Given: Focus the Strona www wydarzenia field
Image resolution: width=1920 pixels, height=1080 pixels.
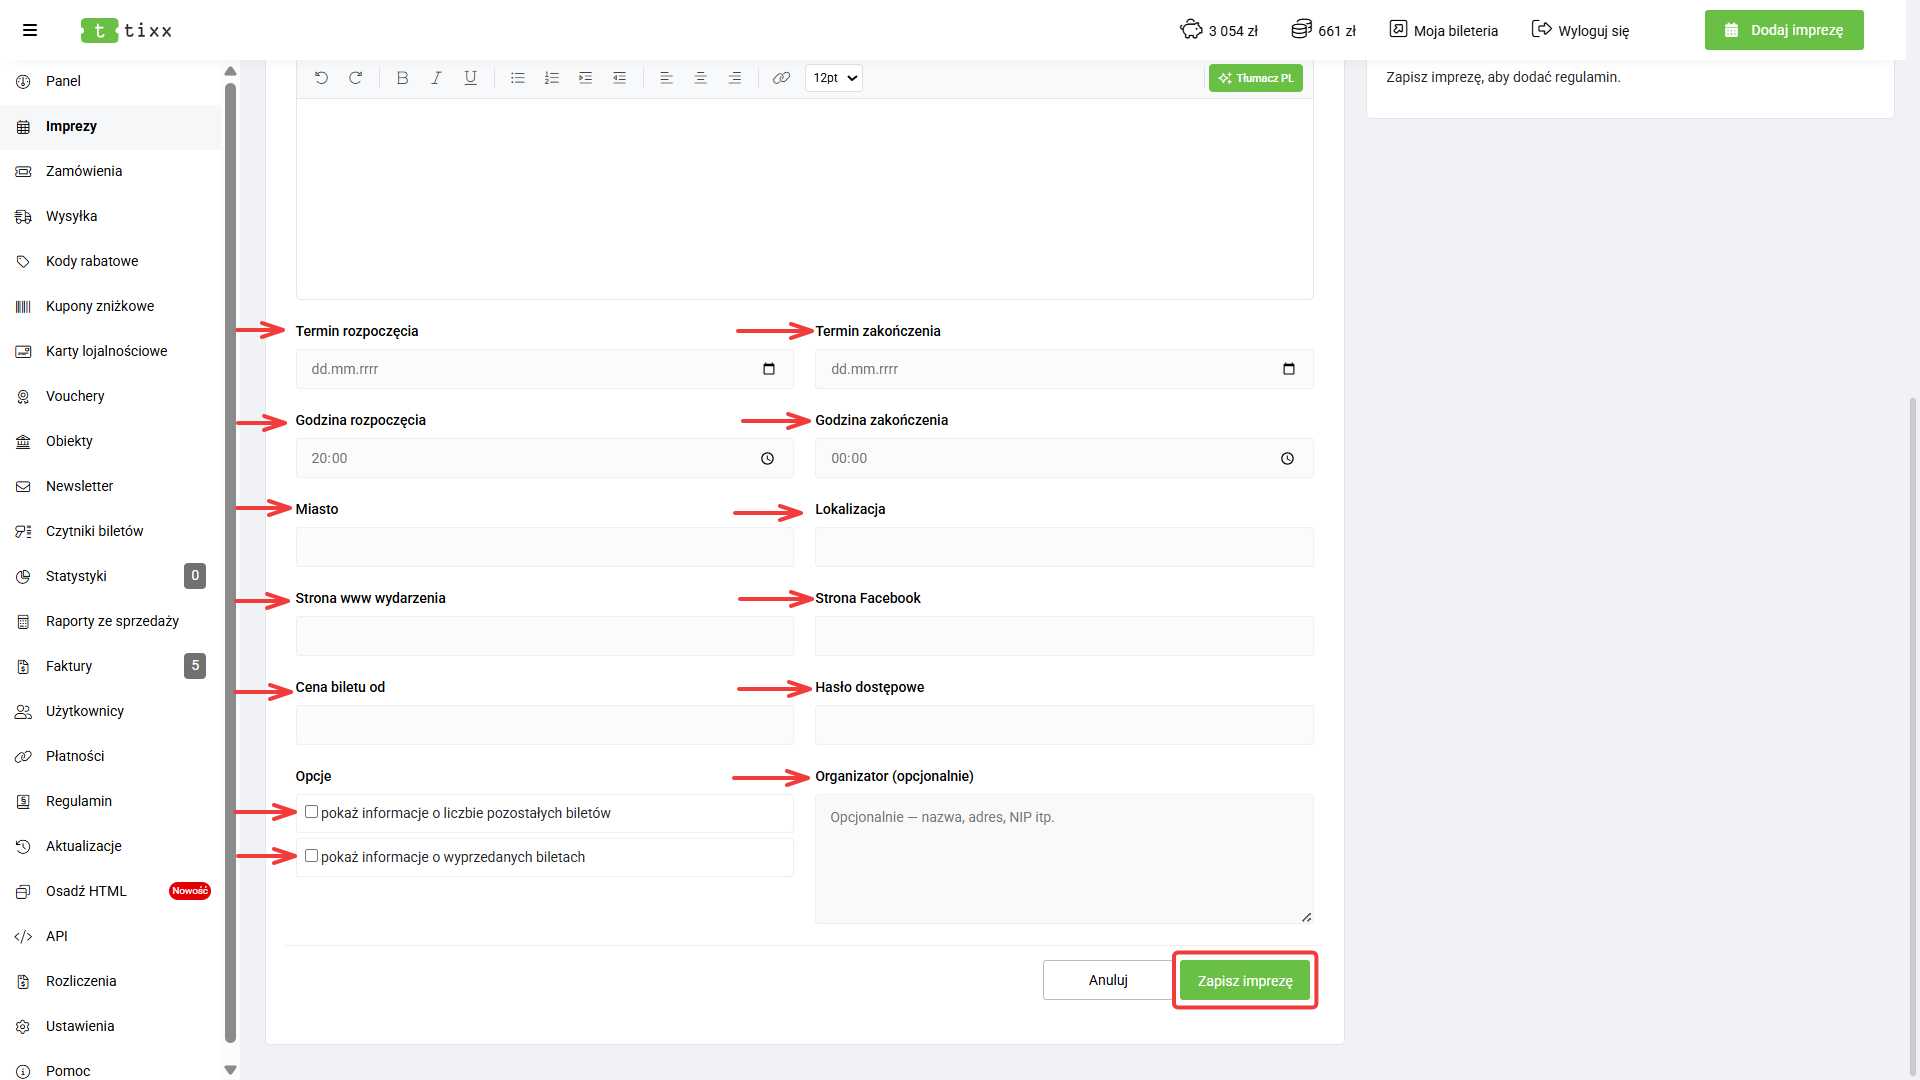Looking at the screenshot, I should click(545, 636).
